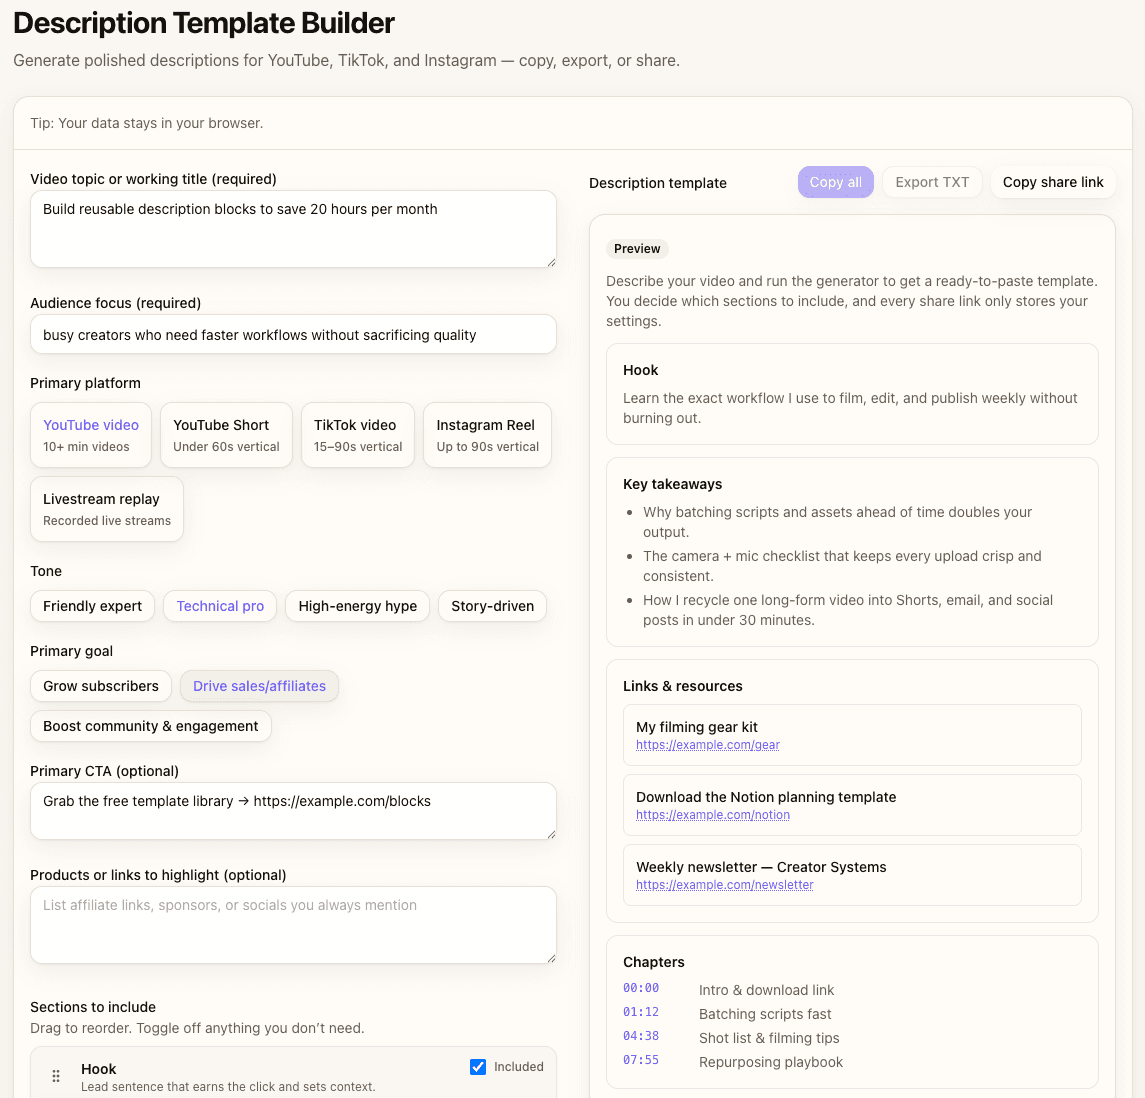Enable the Drive sales/affiliates goal

coord(259,686)
